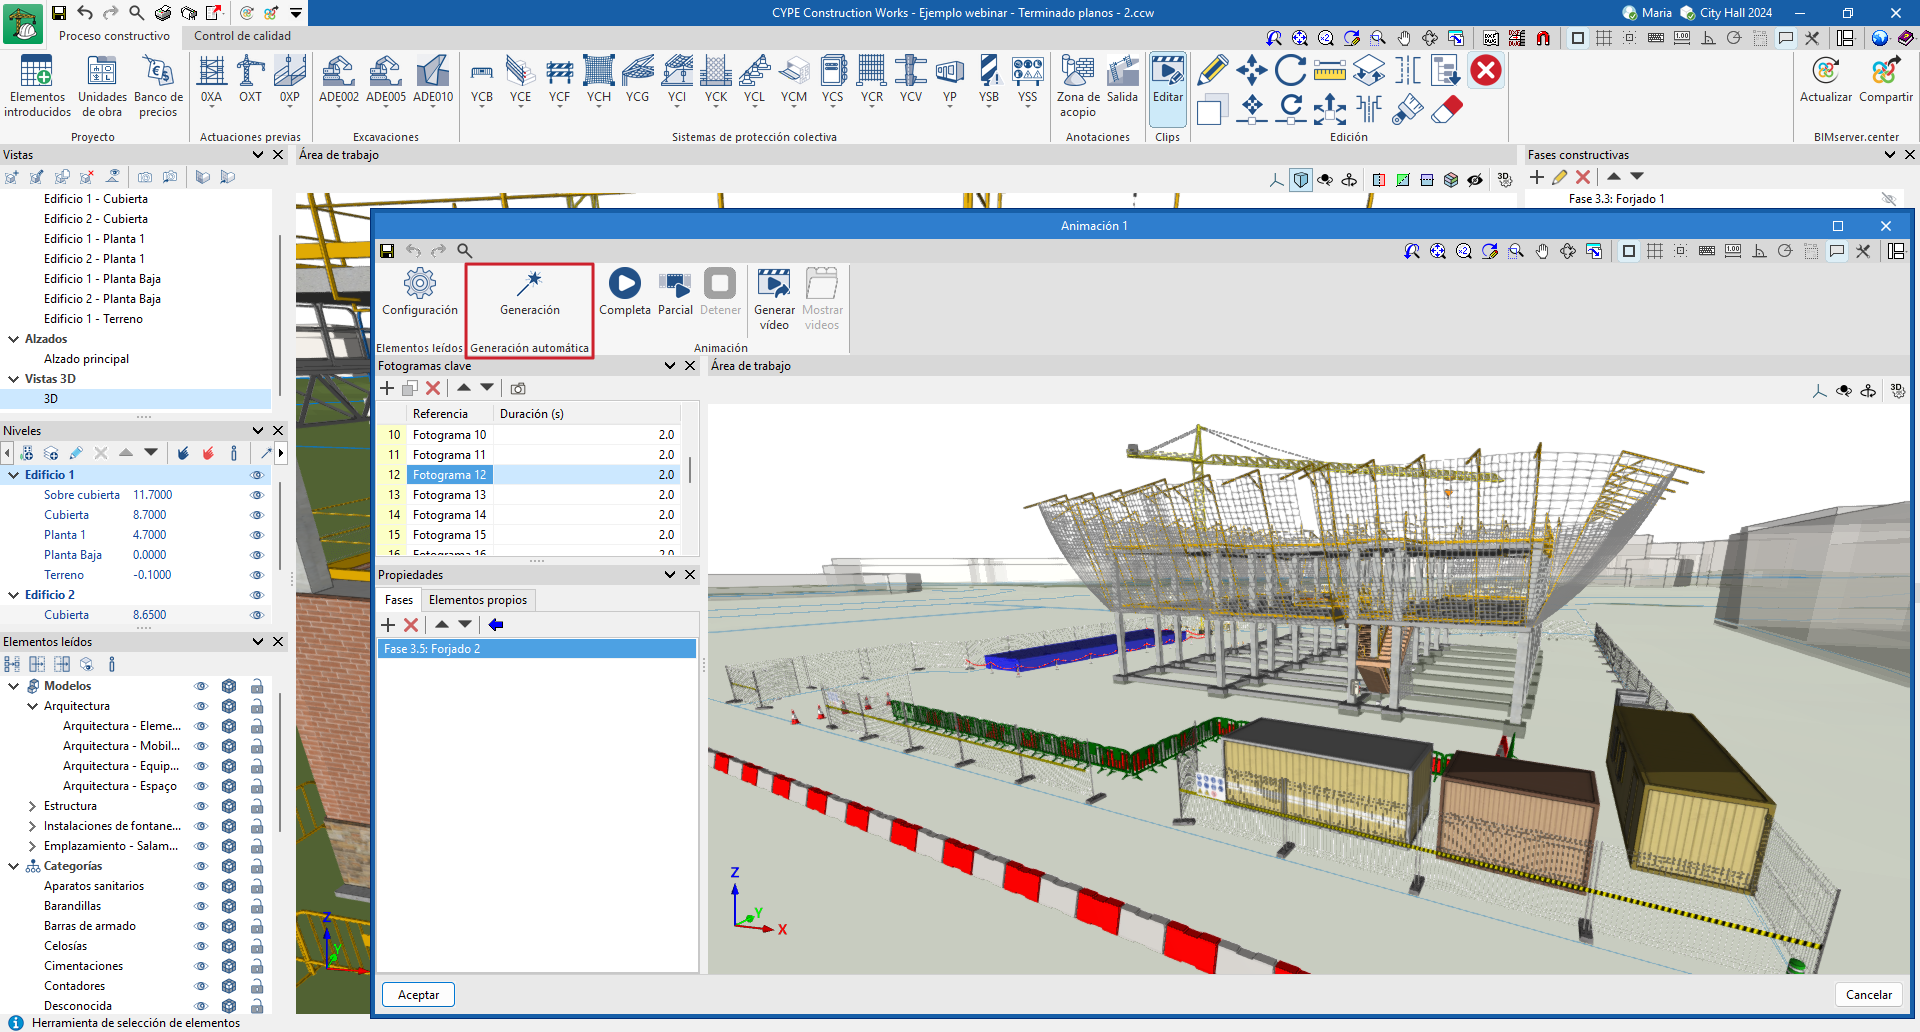Switch to the Control de calidad tab
The height and width of the screenshot is (1032, 1920).
pyautogui.click(x=242, y=36)
